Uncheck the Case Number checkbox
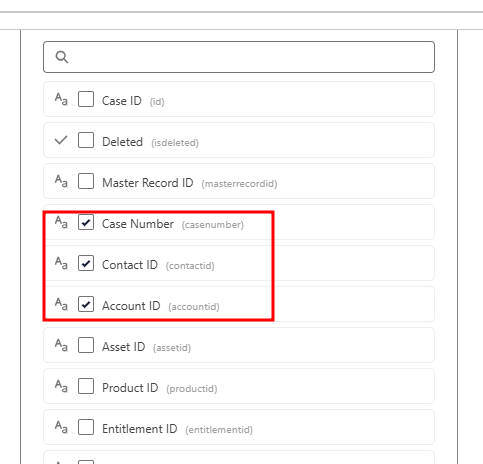This screenshot has width=483, height=464. tap(86, 222)
